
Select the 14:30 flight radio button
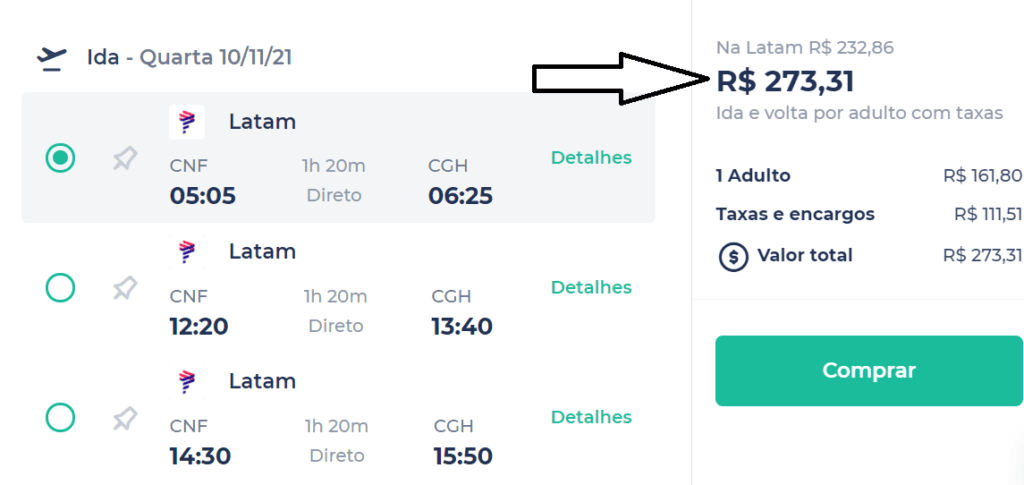(60, 417)
